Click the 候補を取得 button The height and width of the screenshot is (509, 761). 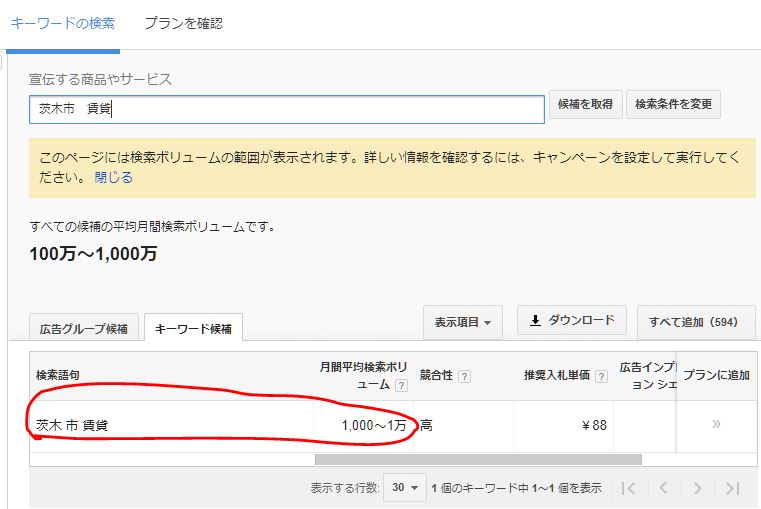click(585, 105)
